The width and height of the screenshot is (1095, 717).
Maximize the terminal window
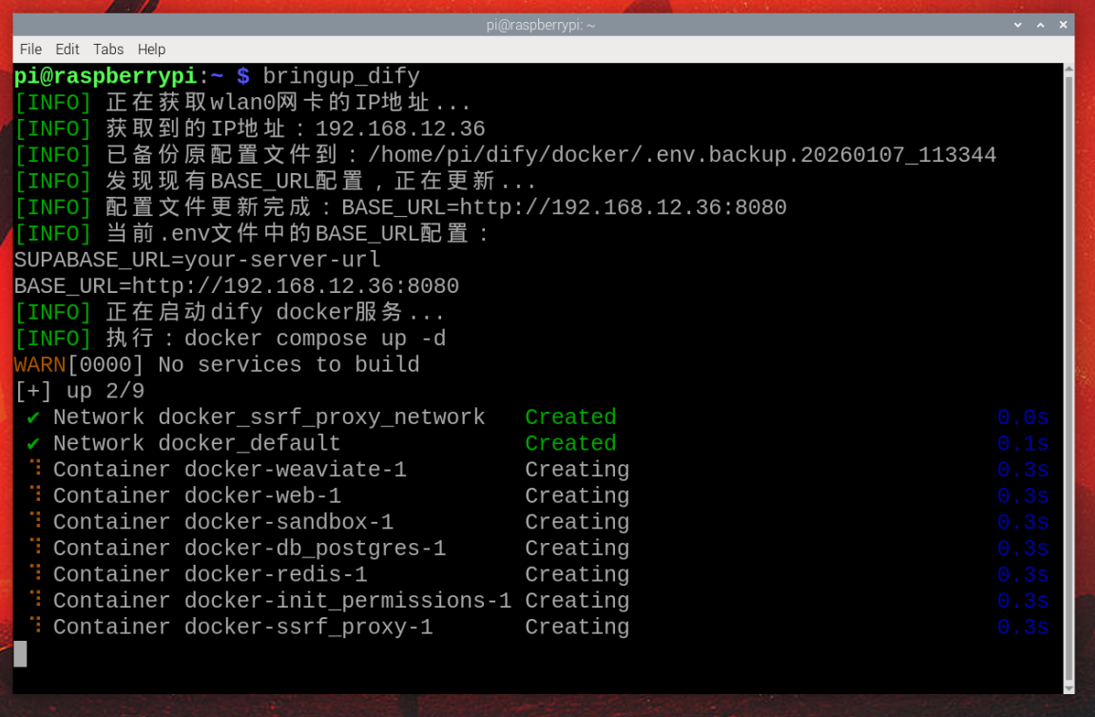pos(1041,25)
